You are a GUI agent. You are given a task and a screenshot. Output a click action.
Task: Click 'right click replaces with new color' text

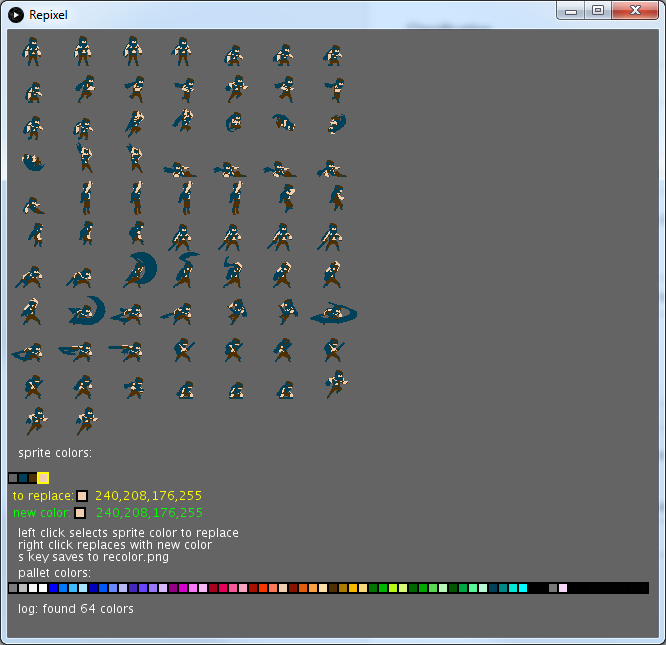(115, 545)
